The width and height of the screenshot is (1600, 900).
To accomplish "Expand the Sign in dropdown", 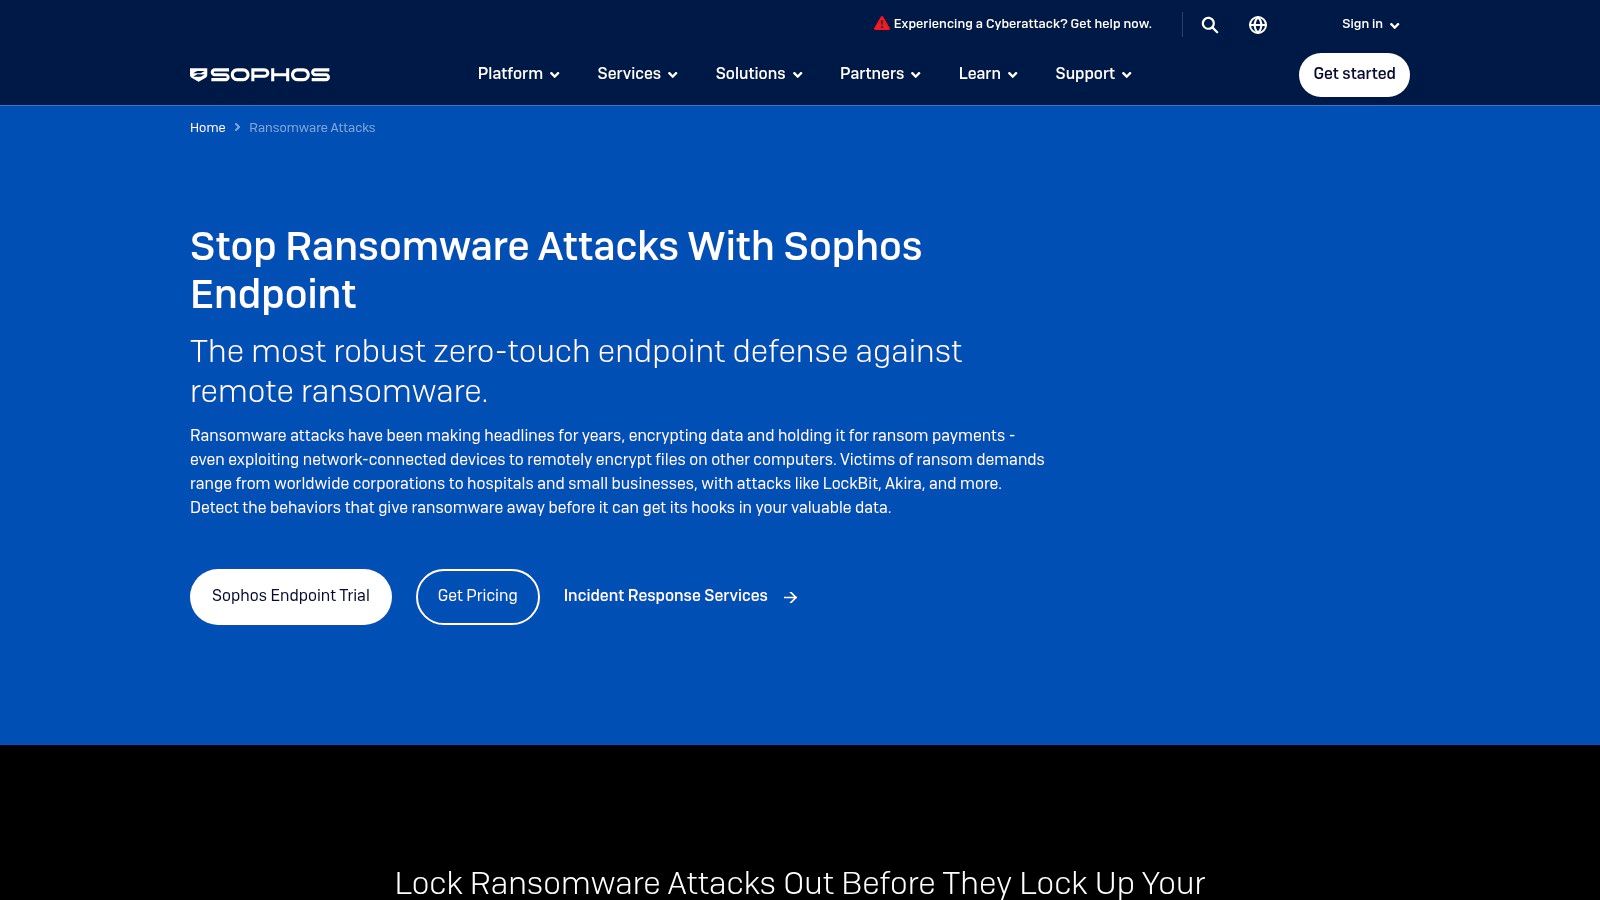I will click(1369, 24).
